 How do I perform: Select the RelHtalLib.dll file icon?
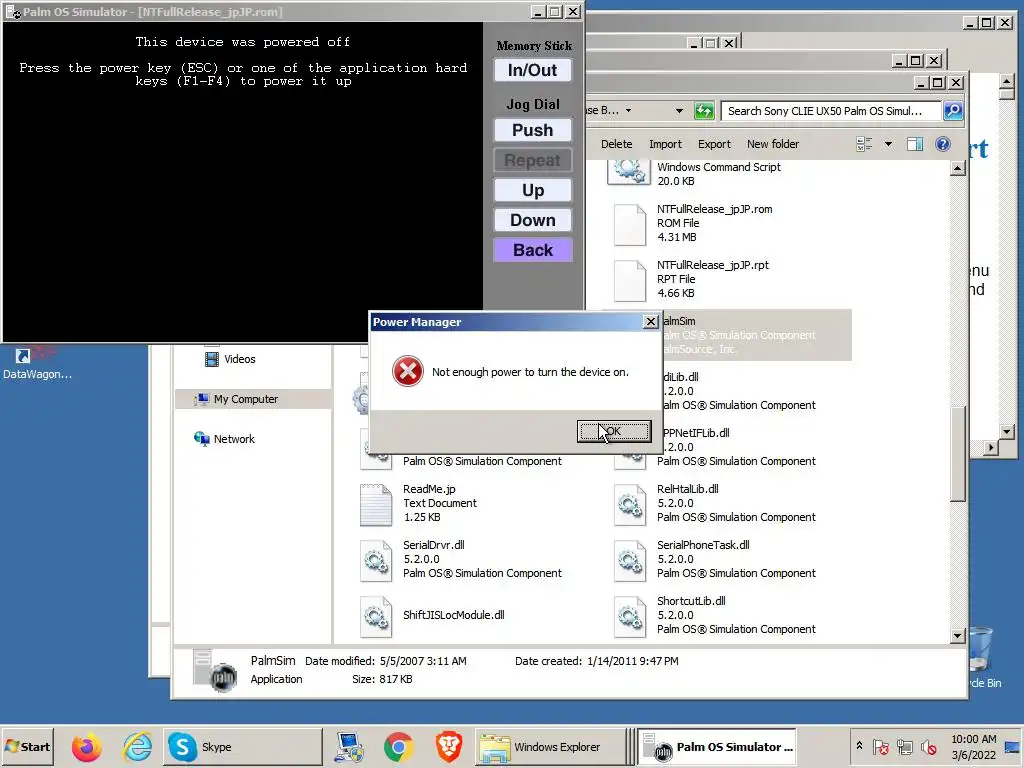630,505
